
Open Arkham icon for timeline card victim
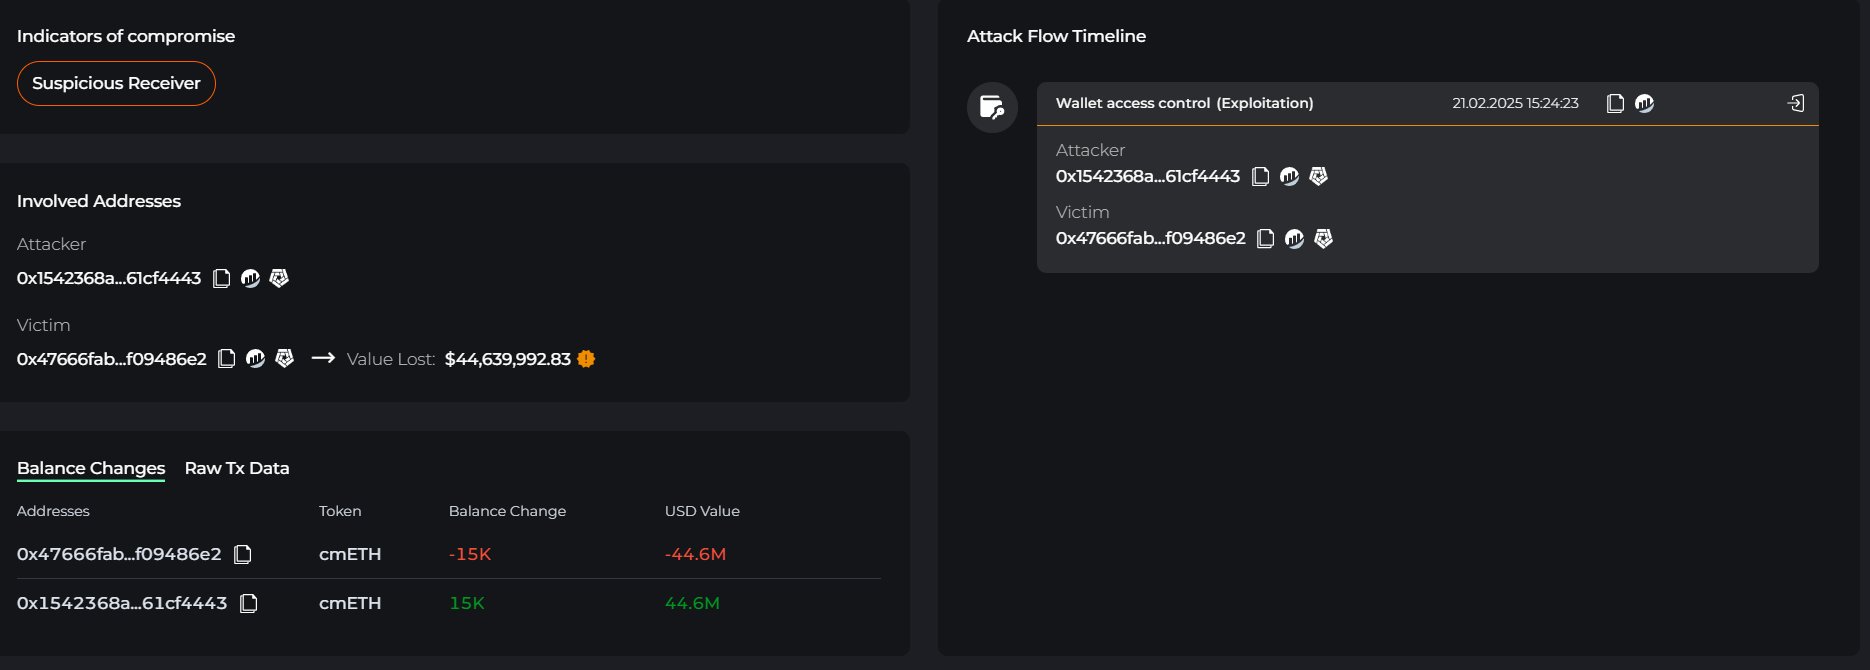1324,239
